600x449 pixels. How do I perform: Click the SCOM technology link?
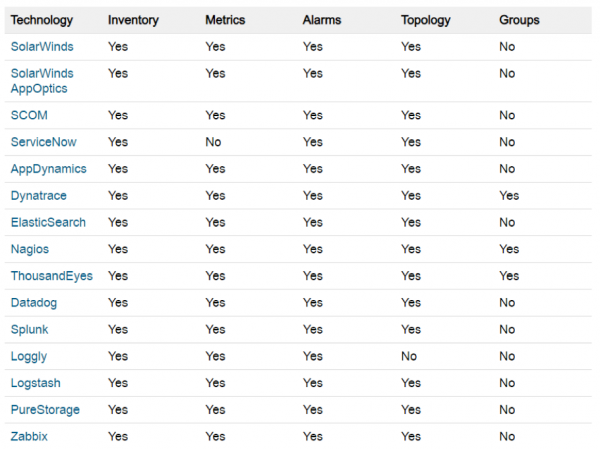[x=29, y=115]
